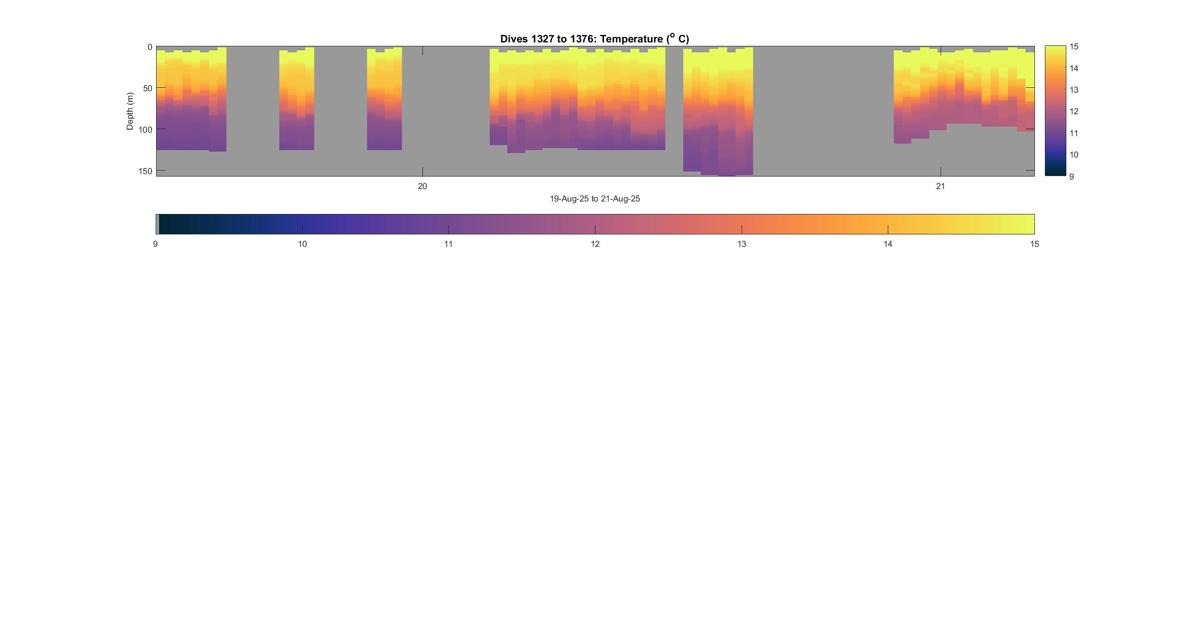Click the '12' tick label under the horizontal colorbar
The width and height of the screenshot is (1200, 617).
[x=595, y=244]
